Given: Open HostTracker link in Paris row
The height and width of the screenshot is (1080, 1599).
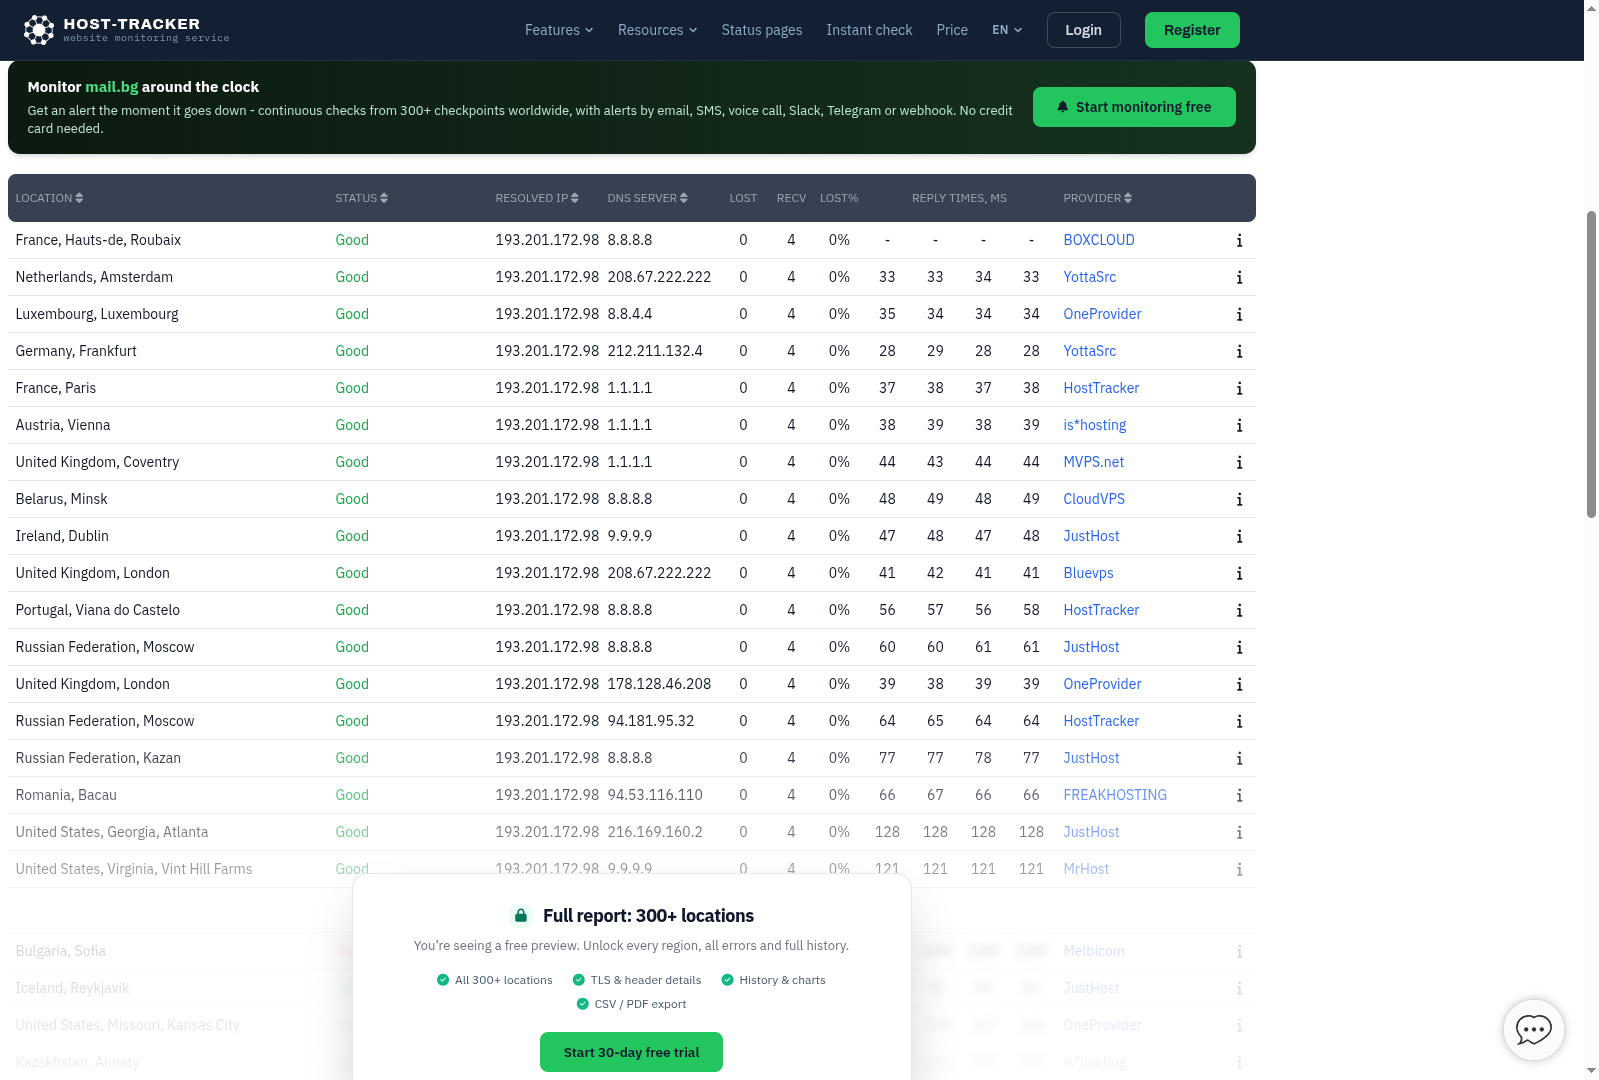Looking at the screenshot, I should point(1101,388).
